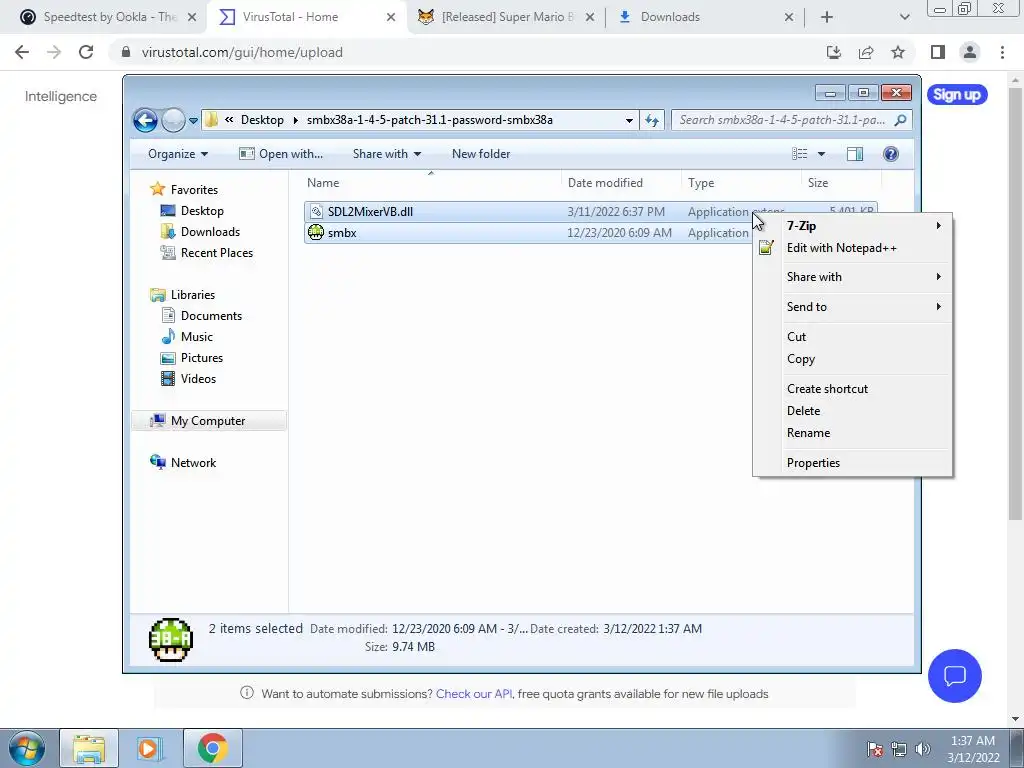Screen dimensions: 1024x768
Task: Open the Explorer help icon
Action: click(890, 153)
